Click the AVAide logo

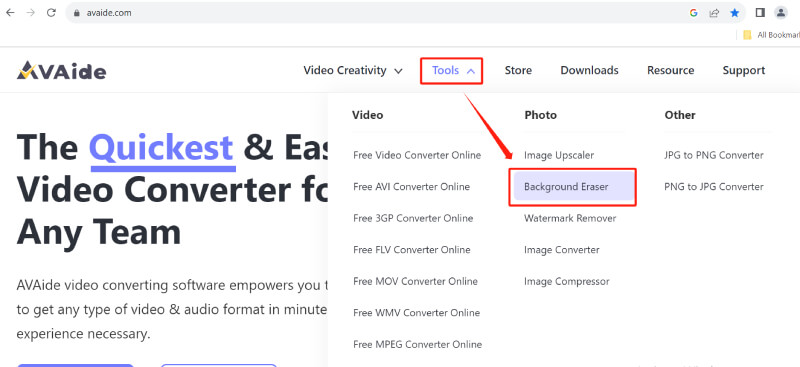pos(61,70)
